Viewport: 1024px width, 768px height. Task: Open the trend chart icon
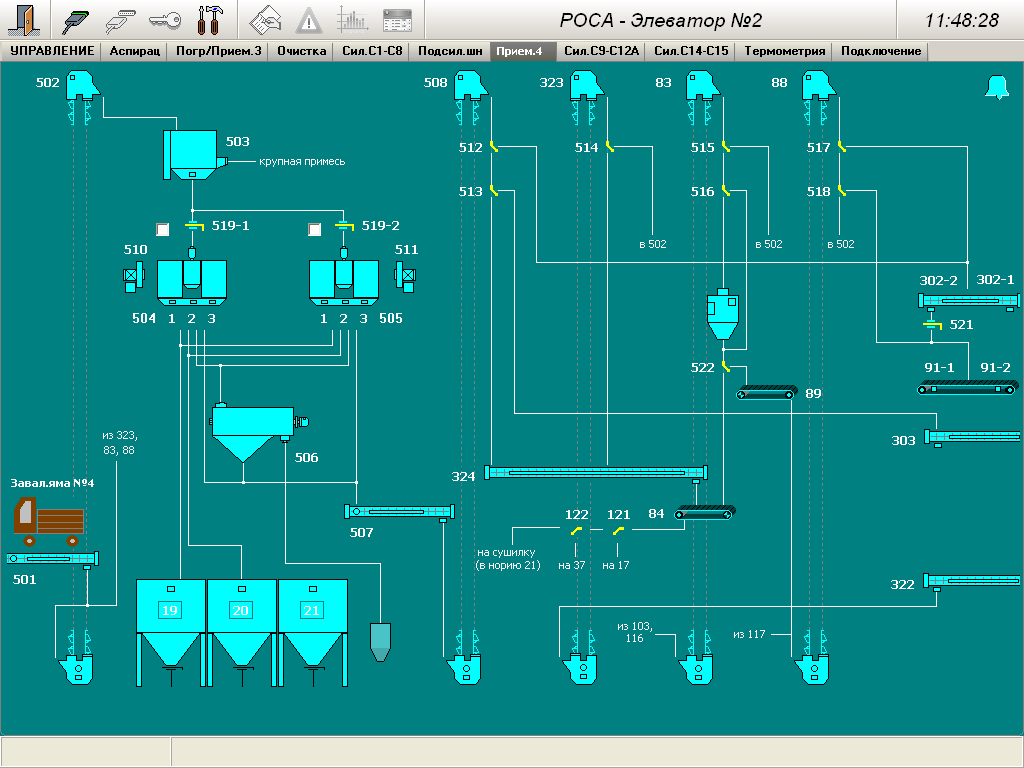point(352,19)
